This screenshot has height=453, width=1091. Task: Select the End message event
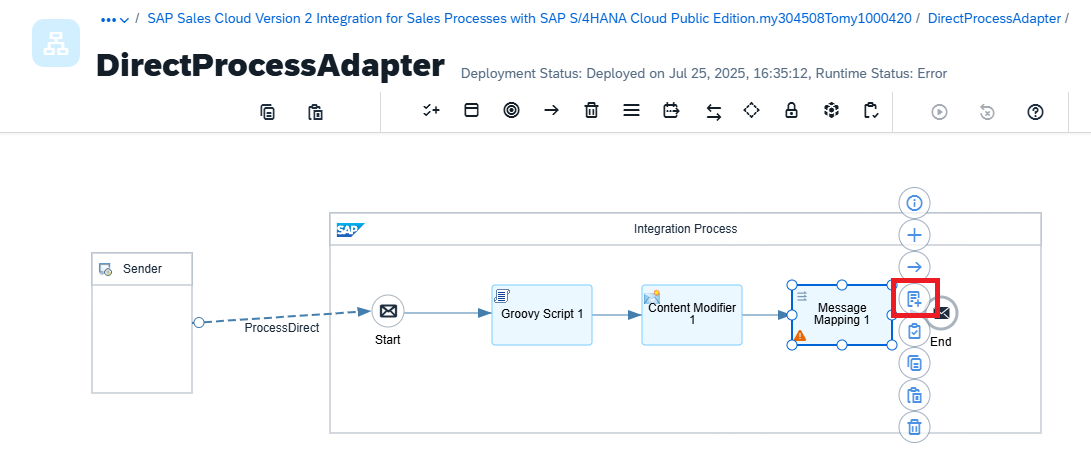point(943,313)
